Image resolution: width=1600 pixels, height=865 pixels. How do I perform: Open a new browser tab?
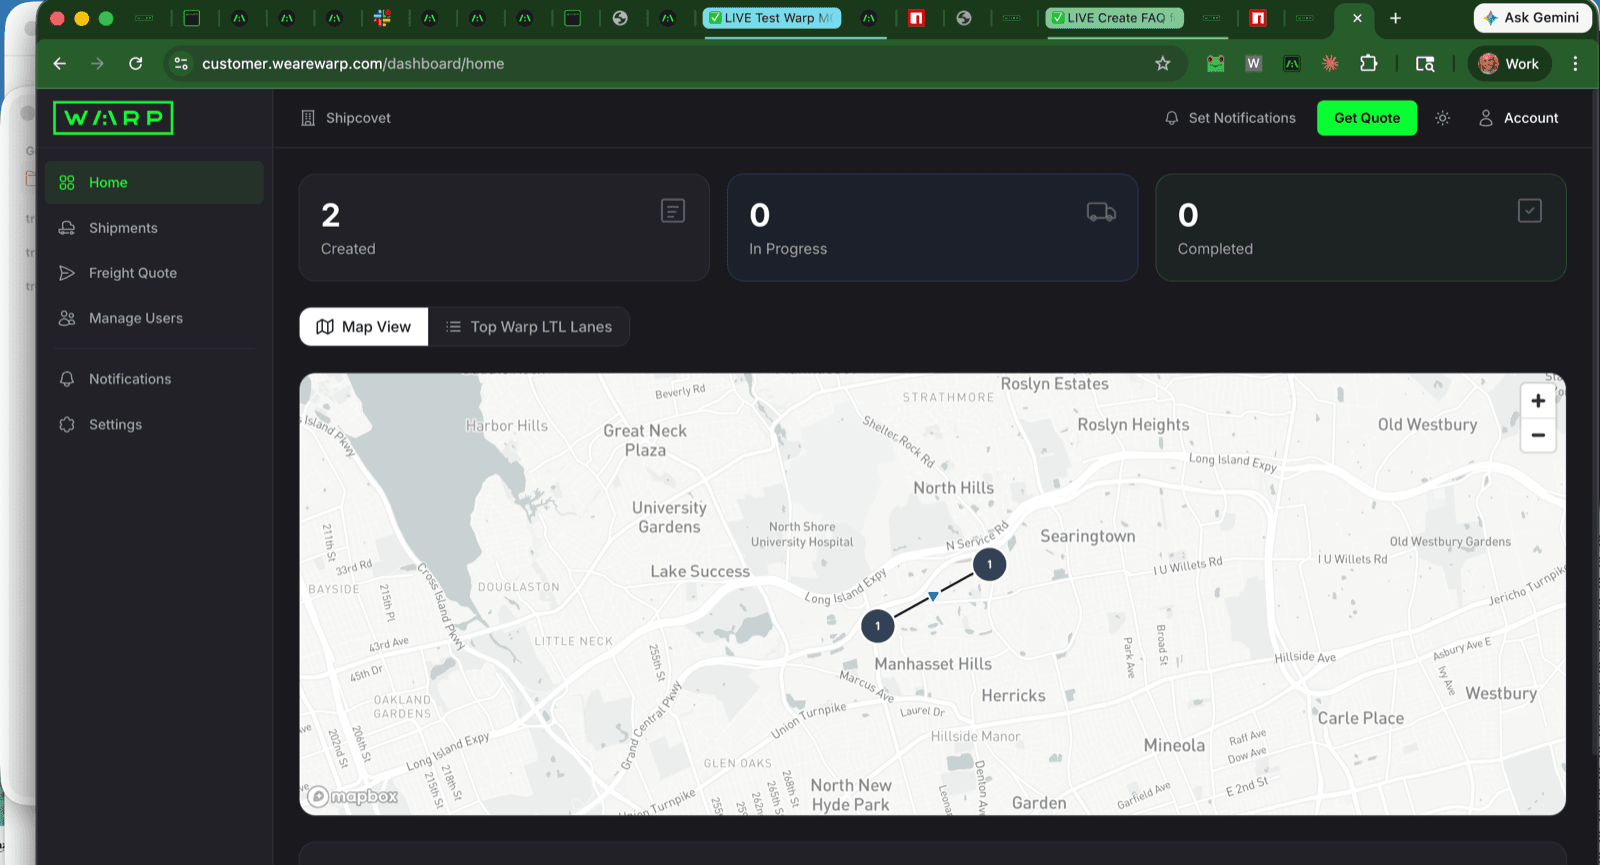tap(1395, 18)
